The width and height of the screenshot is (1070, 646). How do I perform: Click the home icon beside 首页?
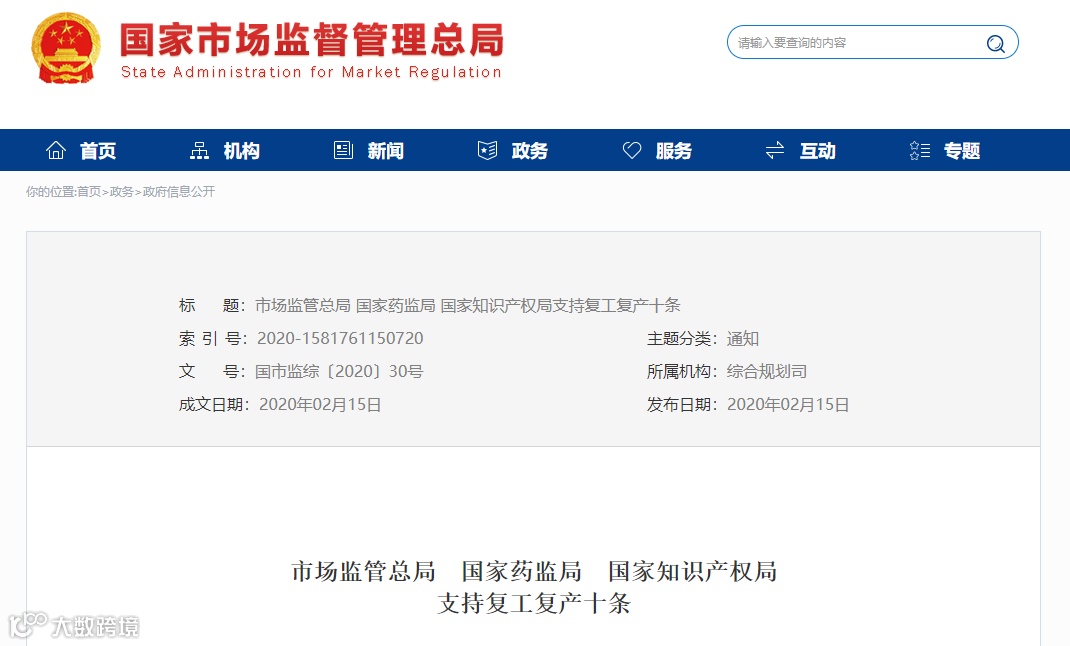click(56, 150)
